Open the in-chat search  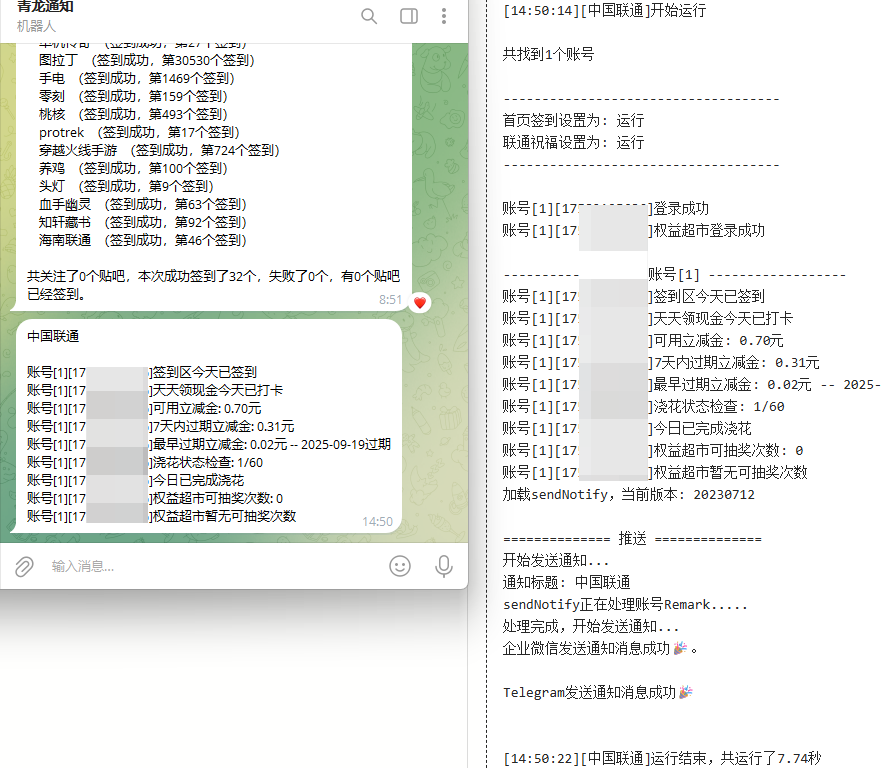click(369, 16)
